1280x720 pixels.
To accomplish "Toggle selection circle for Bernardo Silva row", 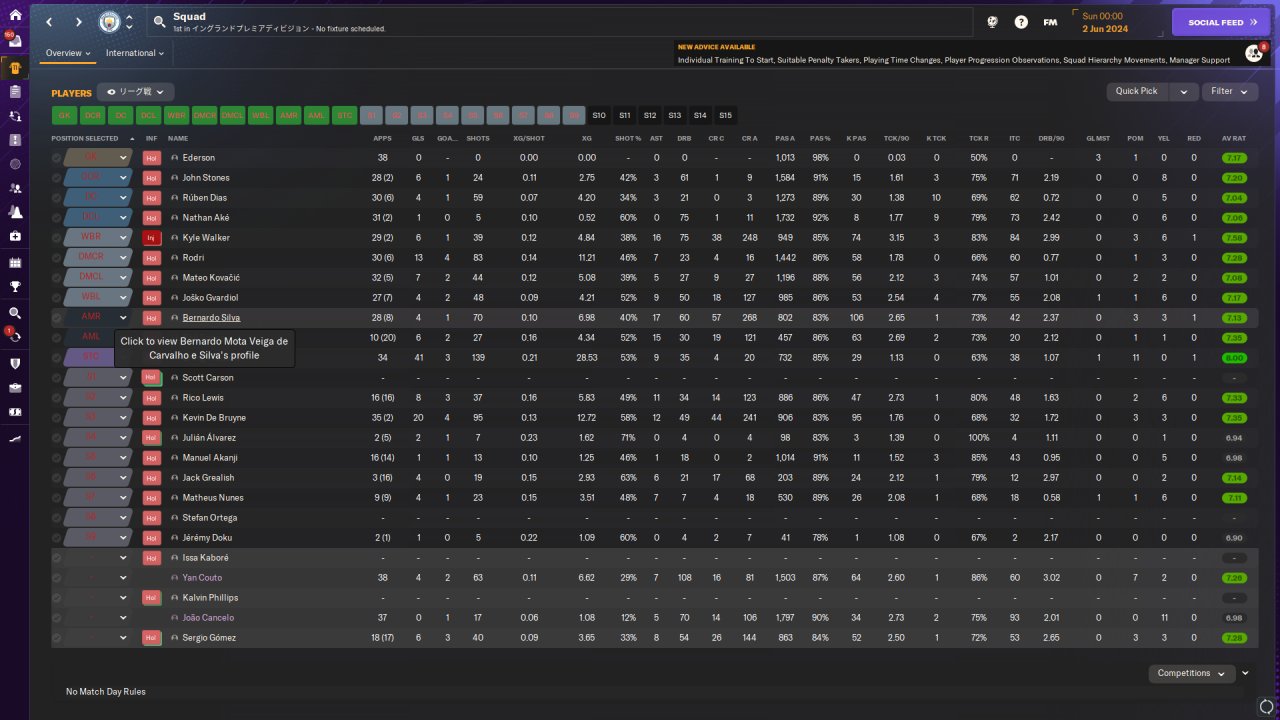I will click(57, 318).
